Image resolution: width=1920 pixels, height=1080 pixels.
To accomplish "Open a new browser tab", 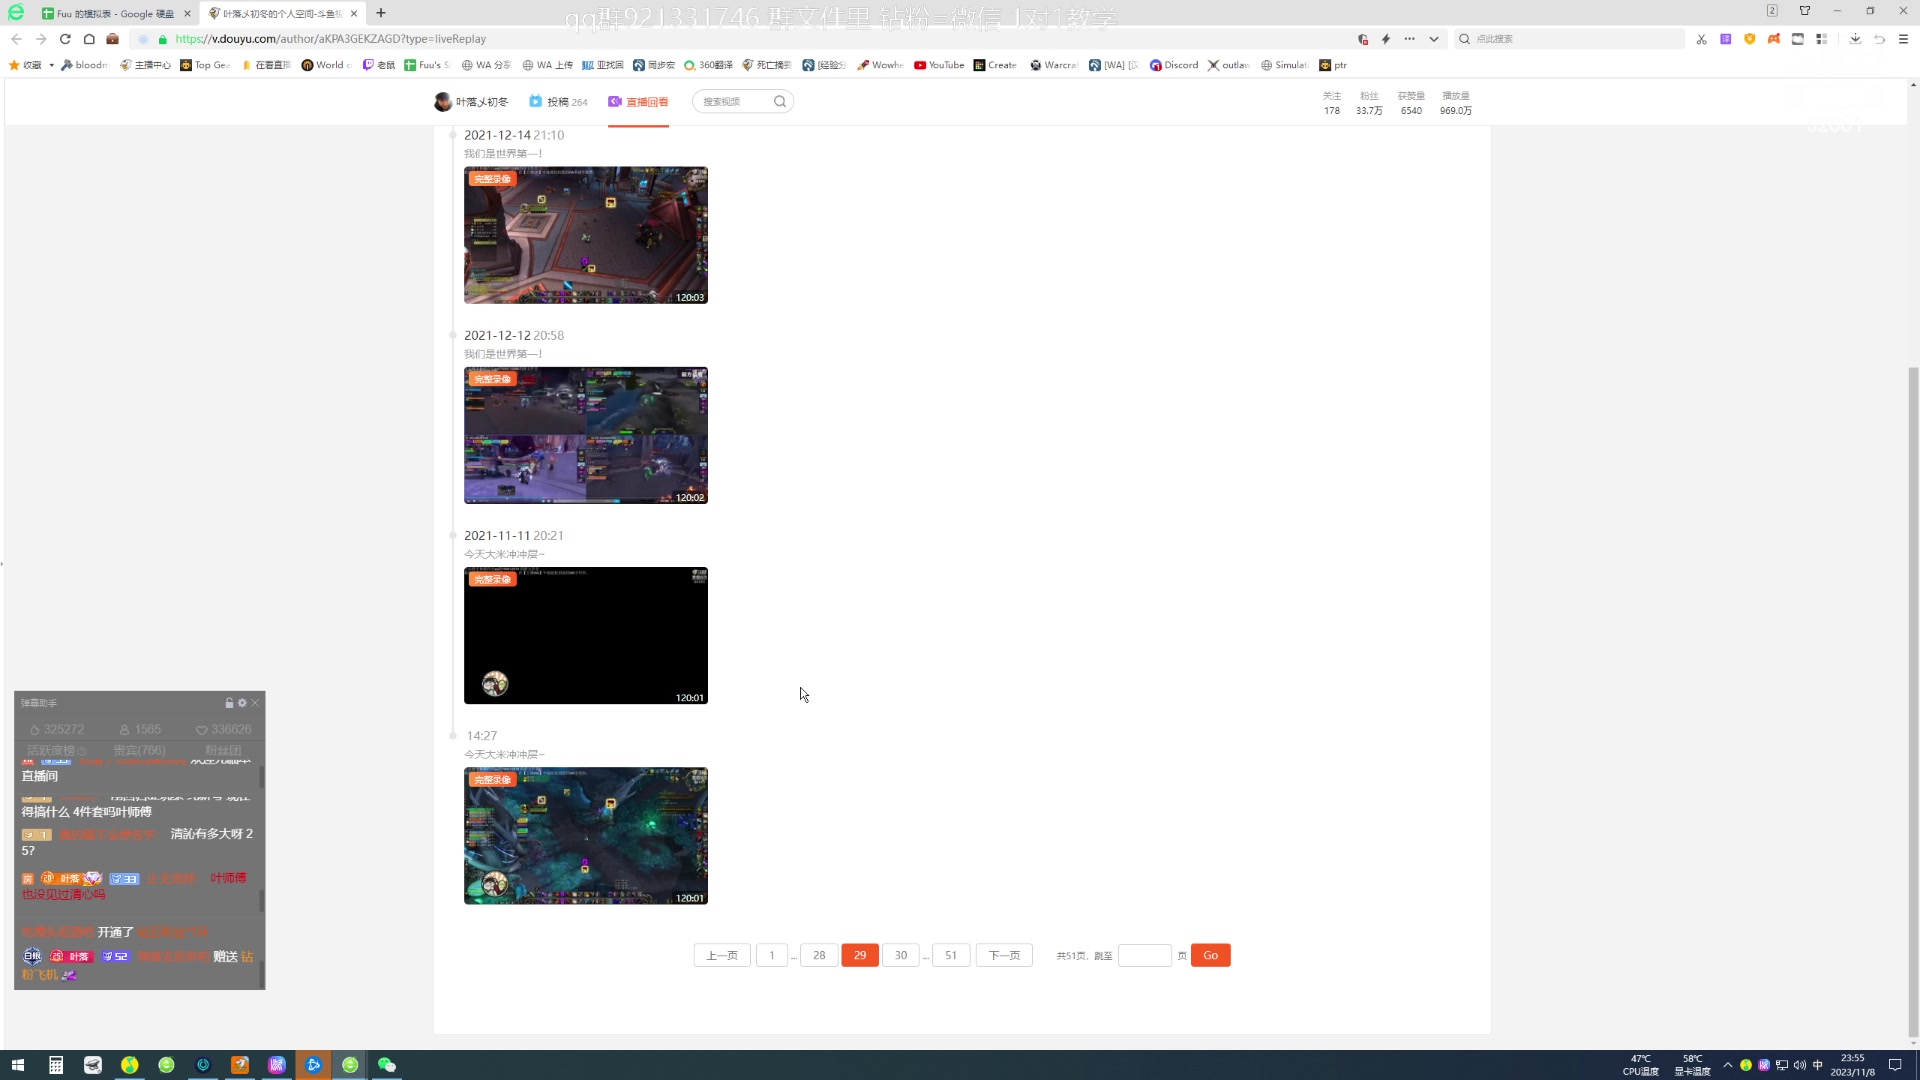I will click(x=381, y=13).
